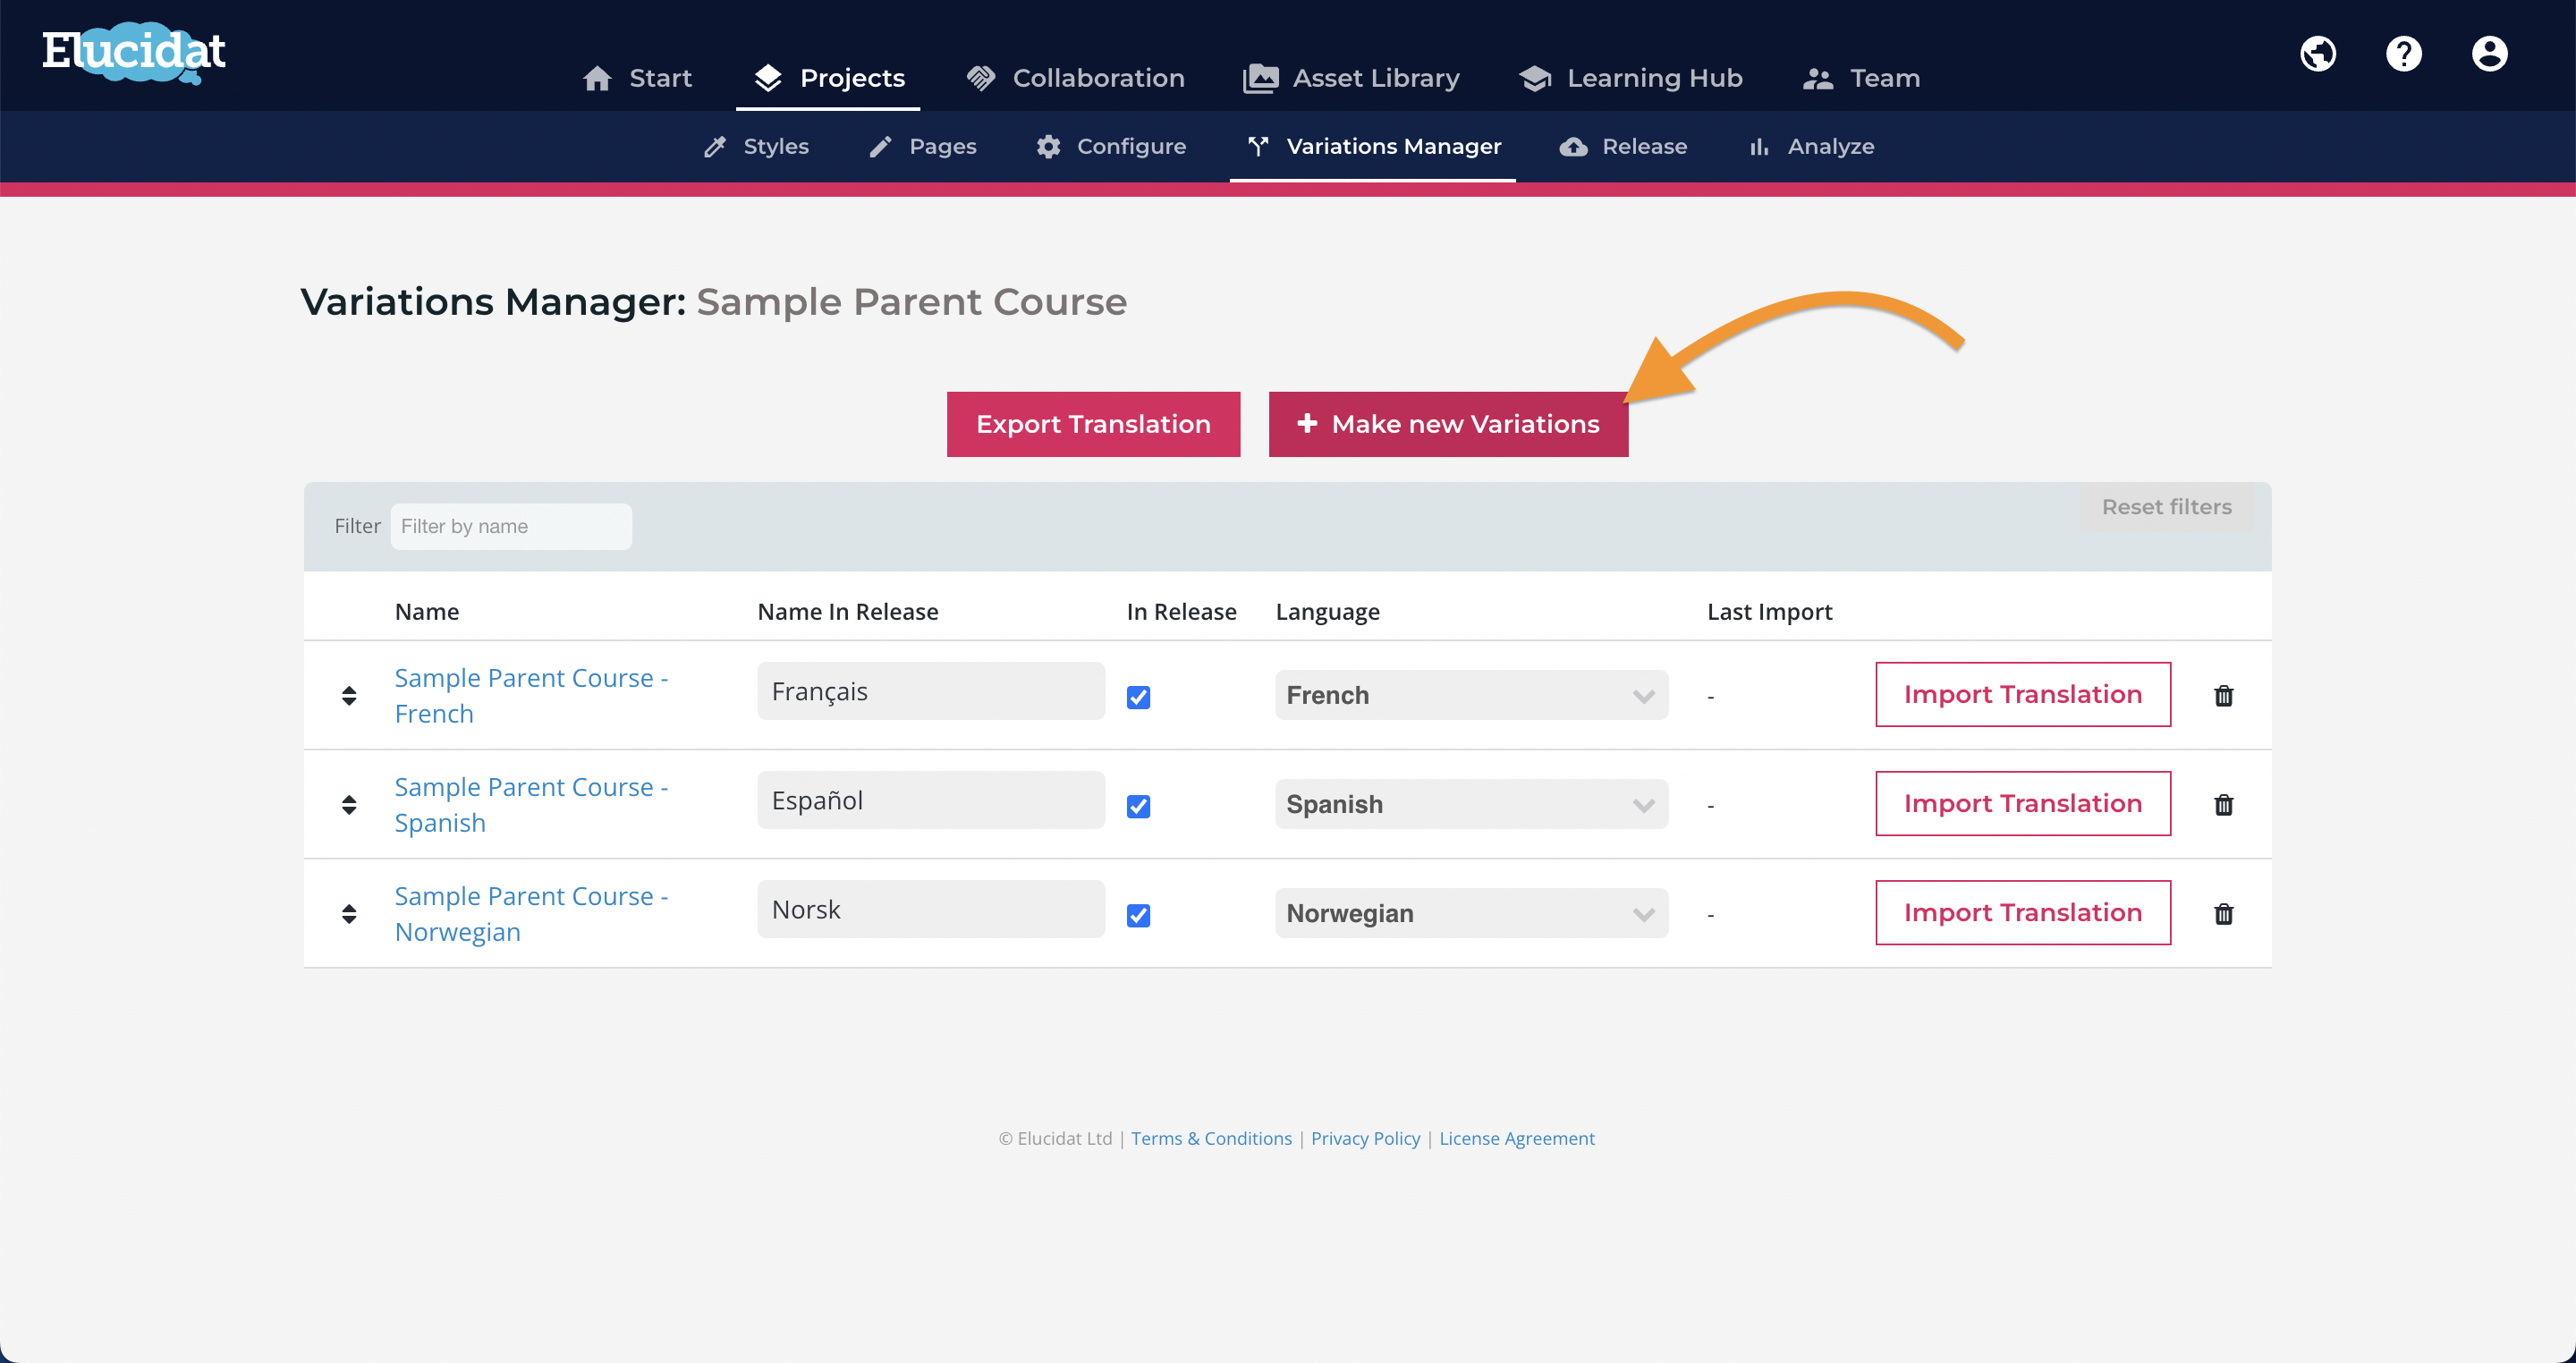Delete the Spanish variation with trash icon

[2223, 804]
